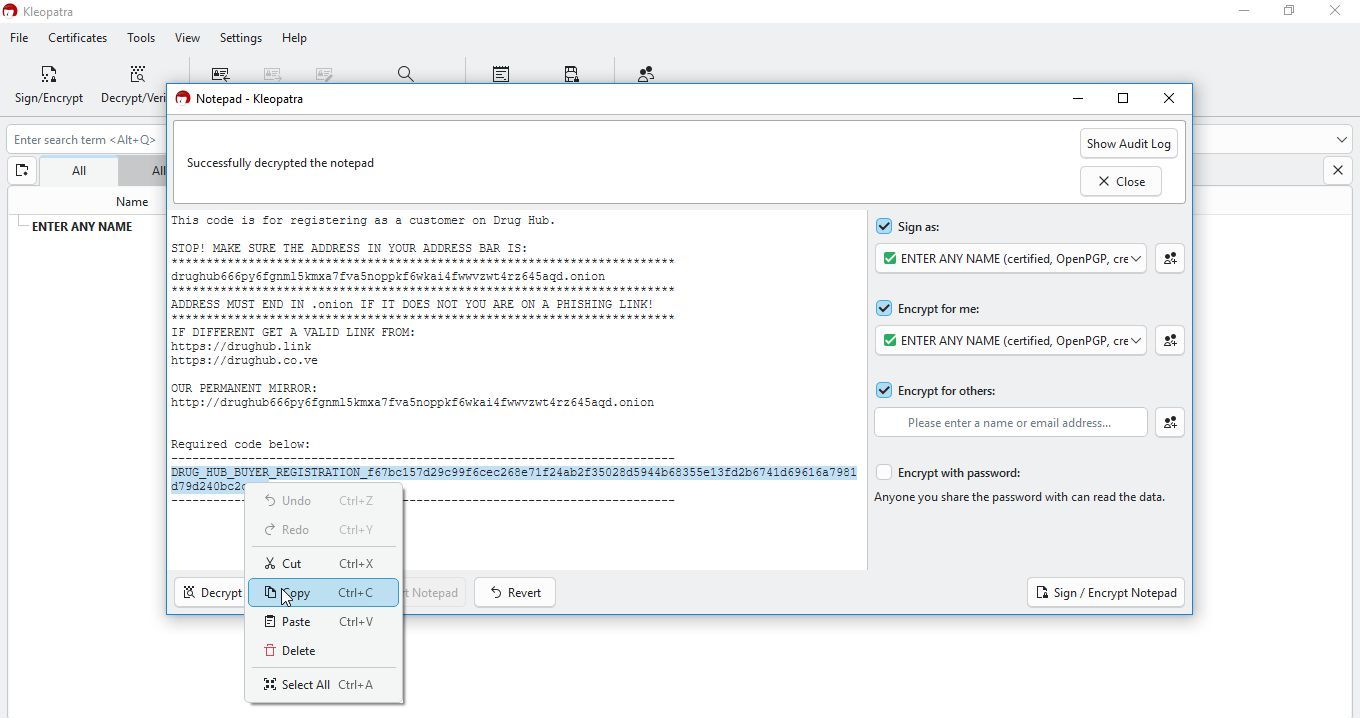The image size is (1360, 718).
Task: Choose Delete from the context menu
Action: coord(323,651)
